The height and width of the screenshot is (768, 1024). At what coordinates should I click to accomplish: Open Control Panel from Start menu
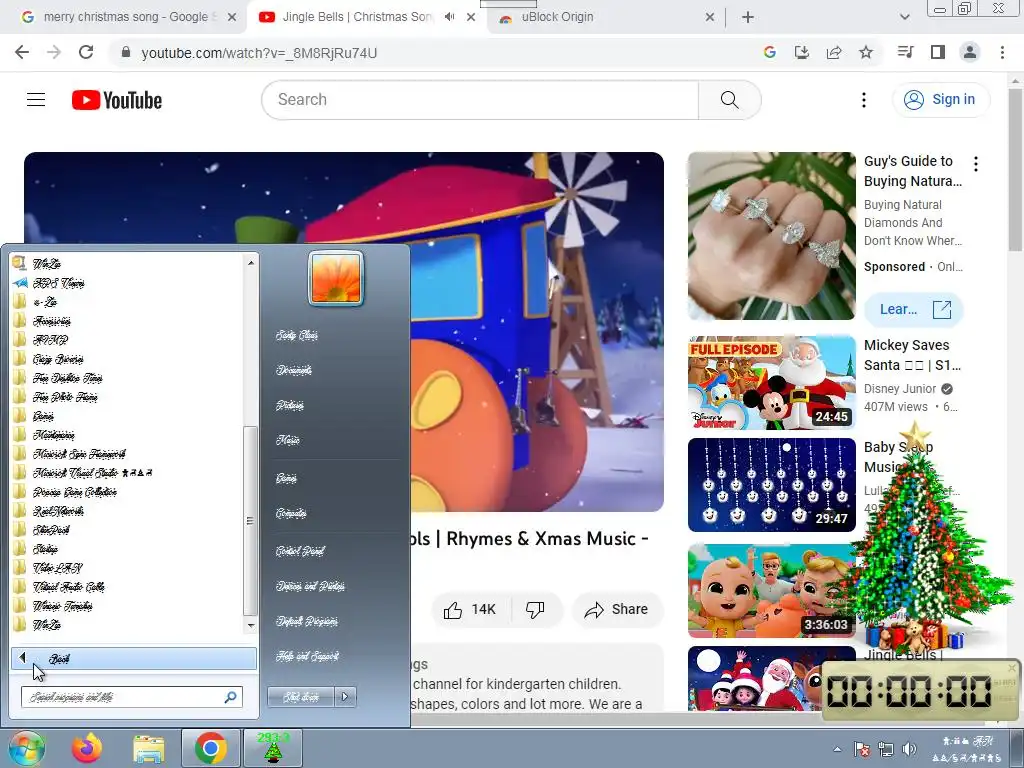pyautogui.click(x=300, y=551)
